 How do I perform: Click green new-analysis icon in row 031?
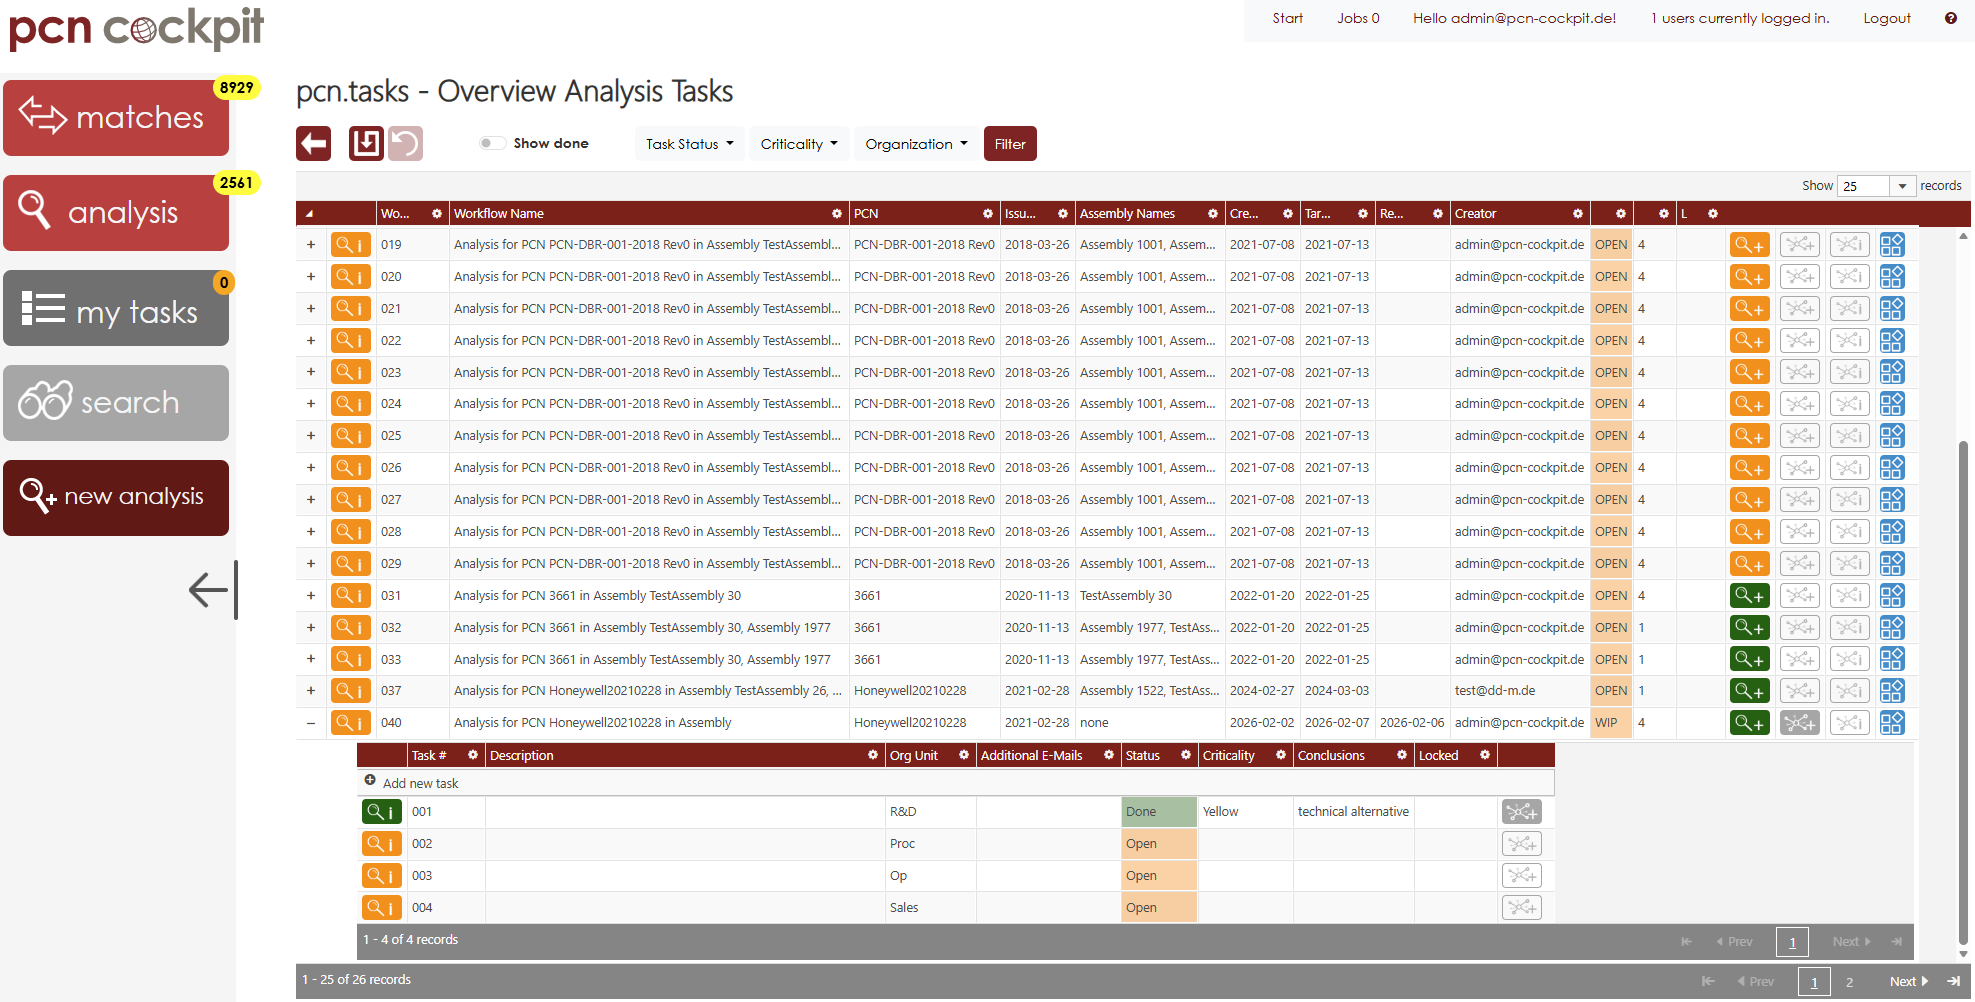(x=1750, y=596)
